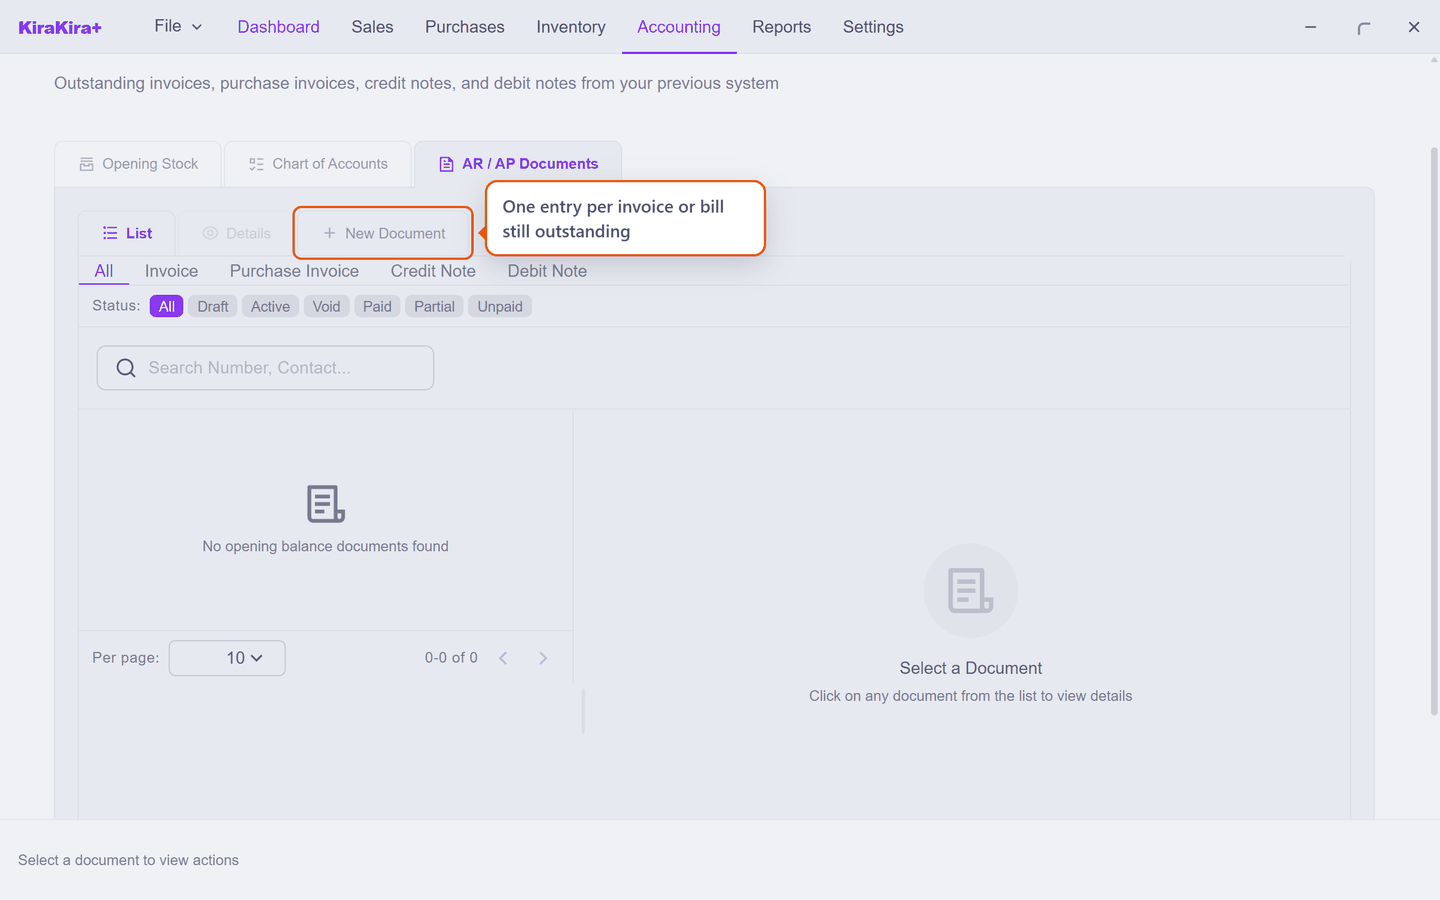Go to previous page arrow
The width and height of the screenshot is (1440, 900).
coord(503,658)
